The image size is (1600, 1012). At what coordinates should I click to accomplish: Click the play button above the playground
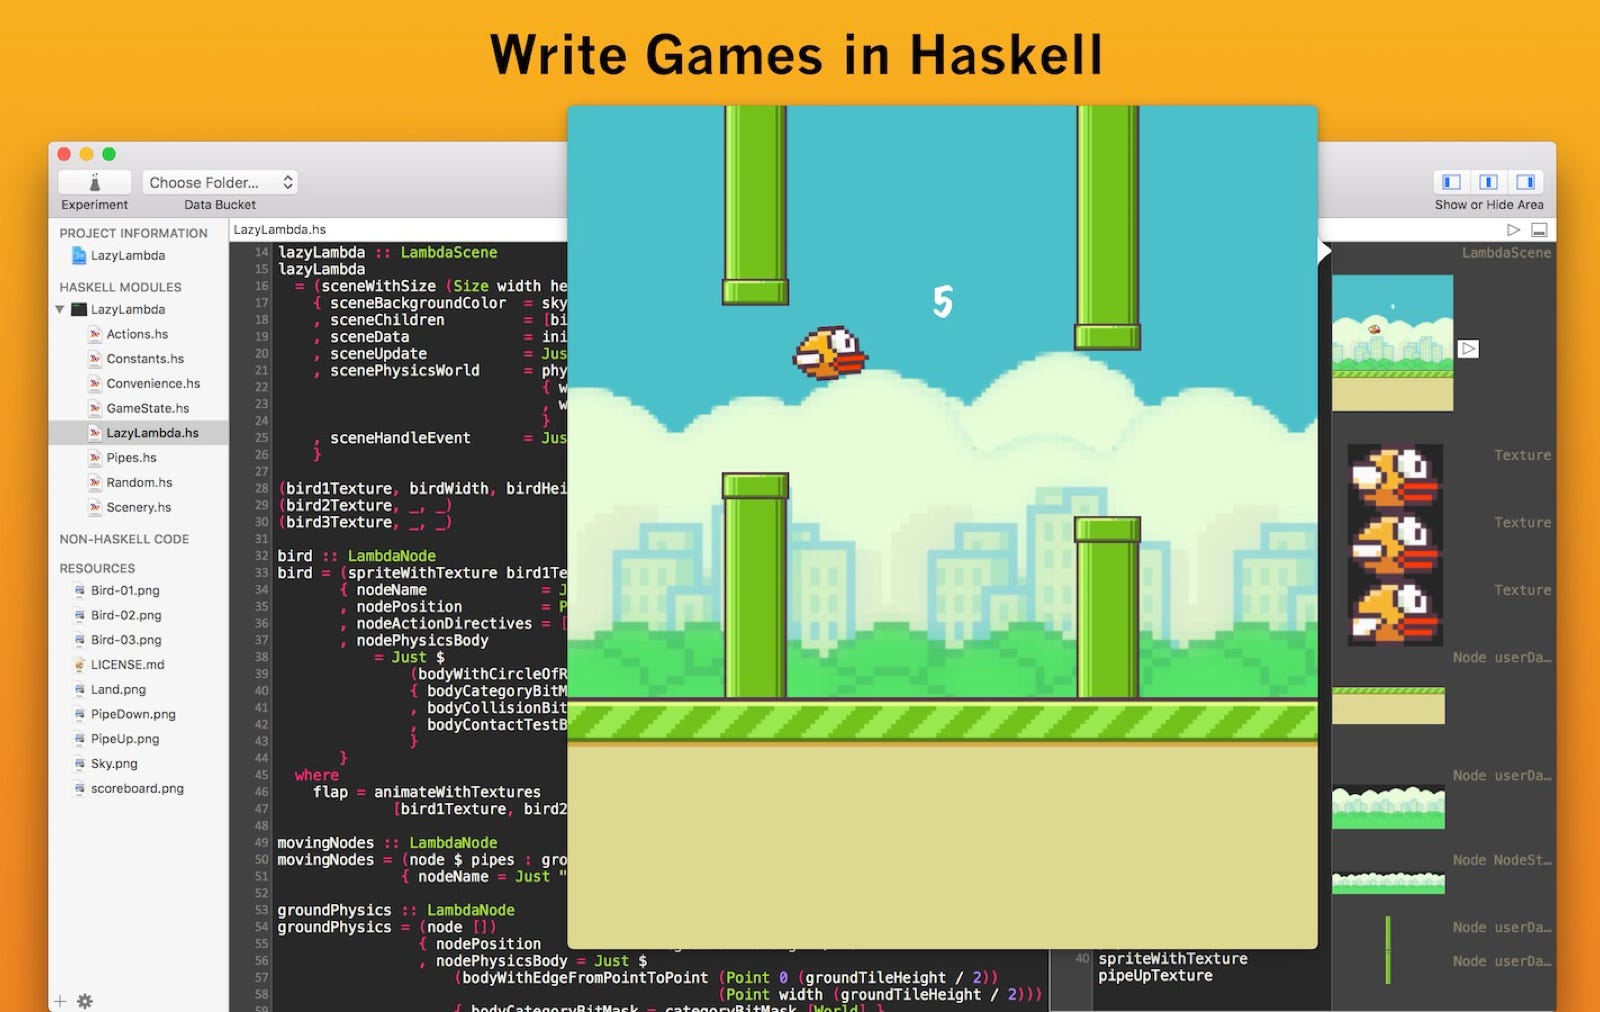(x=1512, y=228)
